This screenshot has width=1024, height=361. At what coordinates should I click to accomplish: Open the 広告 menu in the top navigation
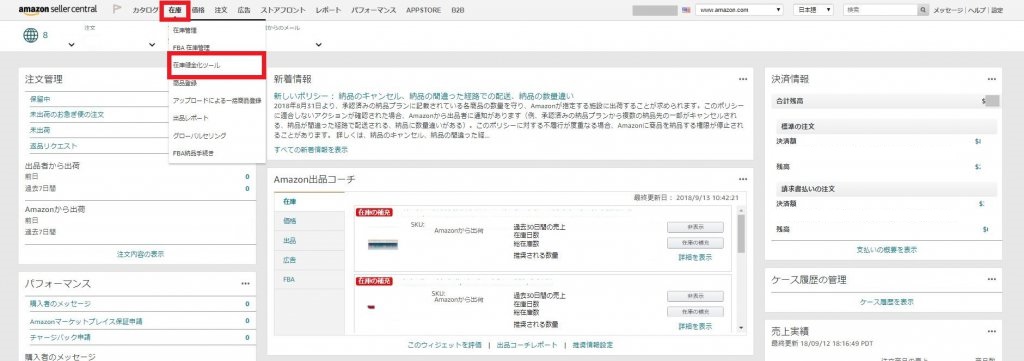pos(244,10)
